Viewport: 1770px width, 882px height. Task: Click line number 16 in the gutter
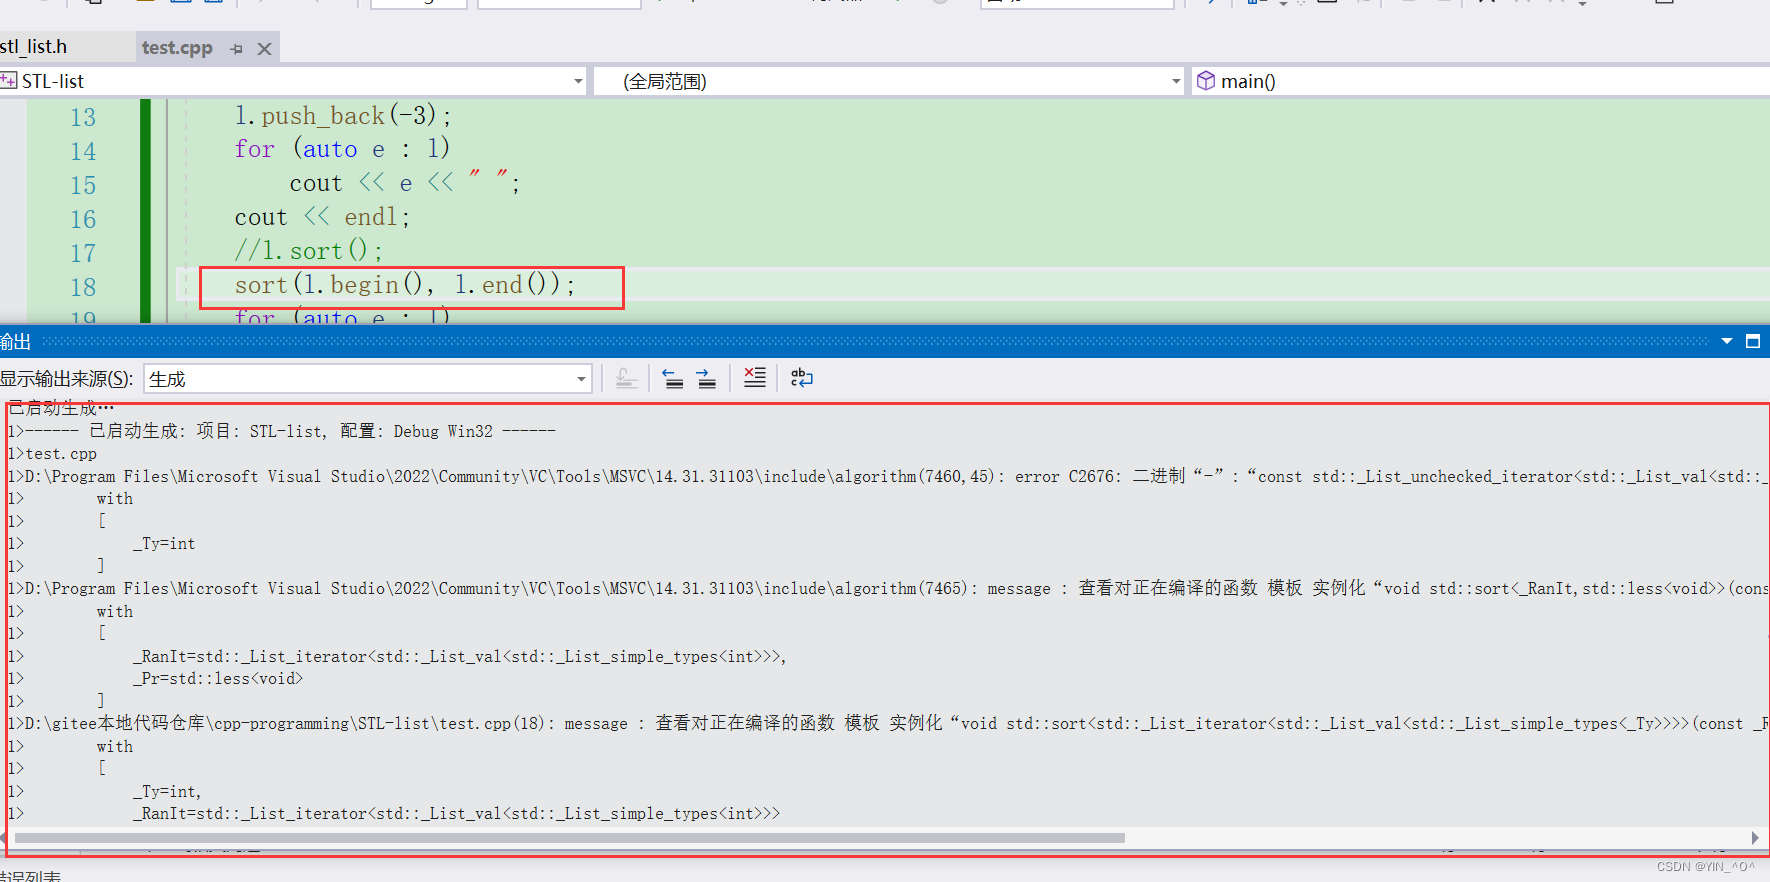pos(83,220)
